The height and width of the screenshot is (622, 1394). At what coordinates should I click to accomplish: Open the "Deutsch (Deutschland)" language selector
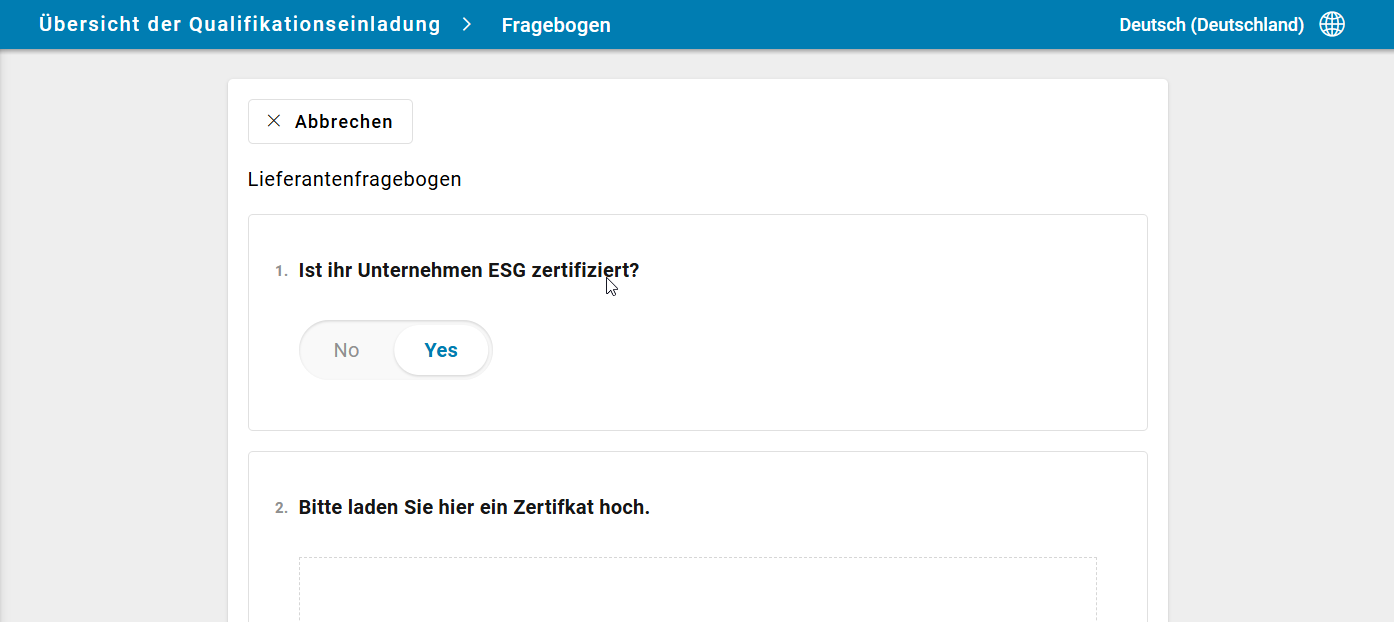pos(1211,25)
